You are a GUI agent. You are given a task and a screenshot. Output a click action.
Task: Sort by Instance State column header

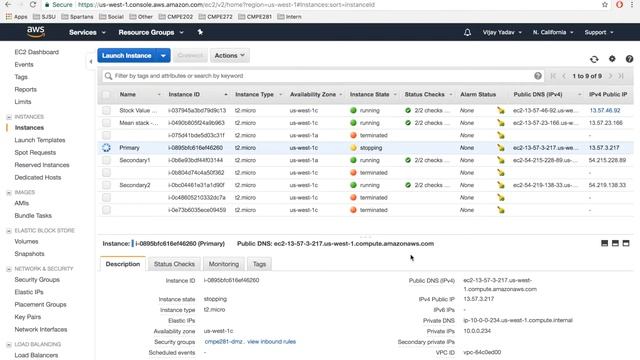click(369, 95)
